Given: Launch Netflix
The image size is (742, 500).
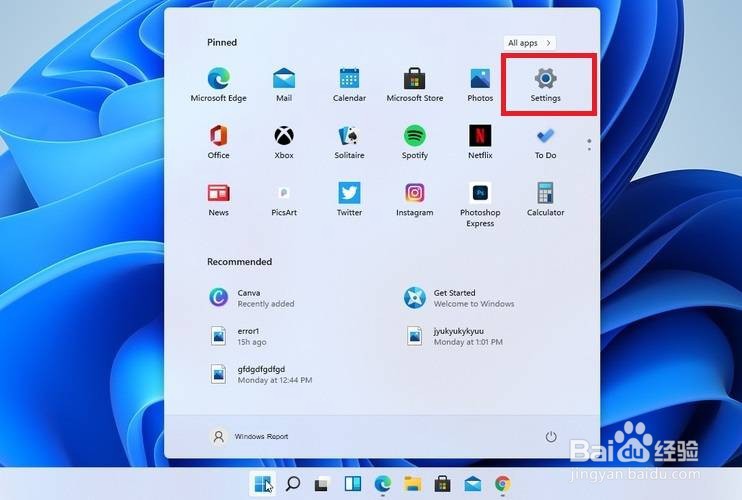Looking at the screenshot, I should [x=480, y=142].
